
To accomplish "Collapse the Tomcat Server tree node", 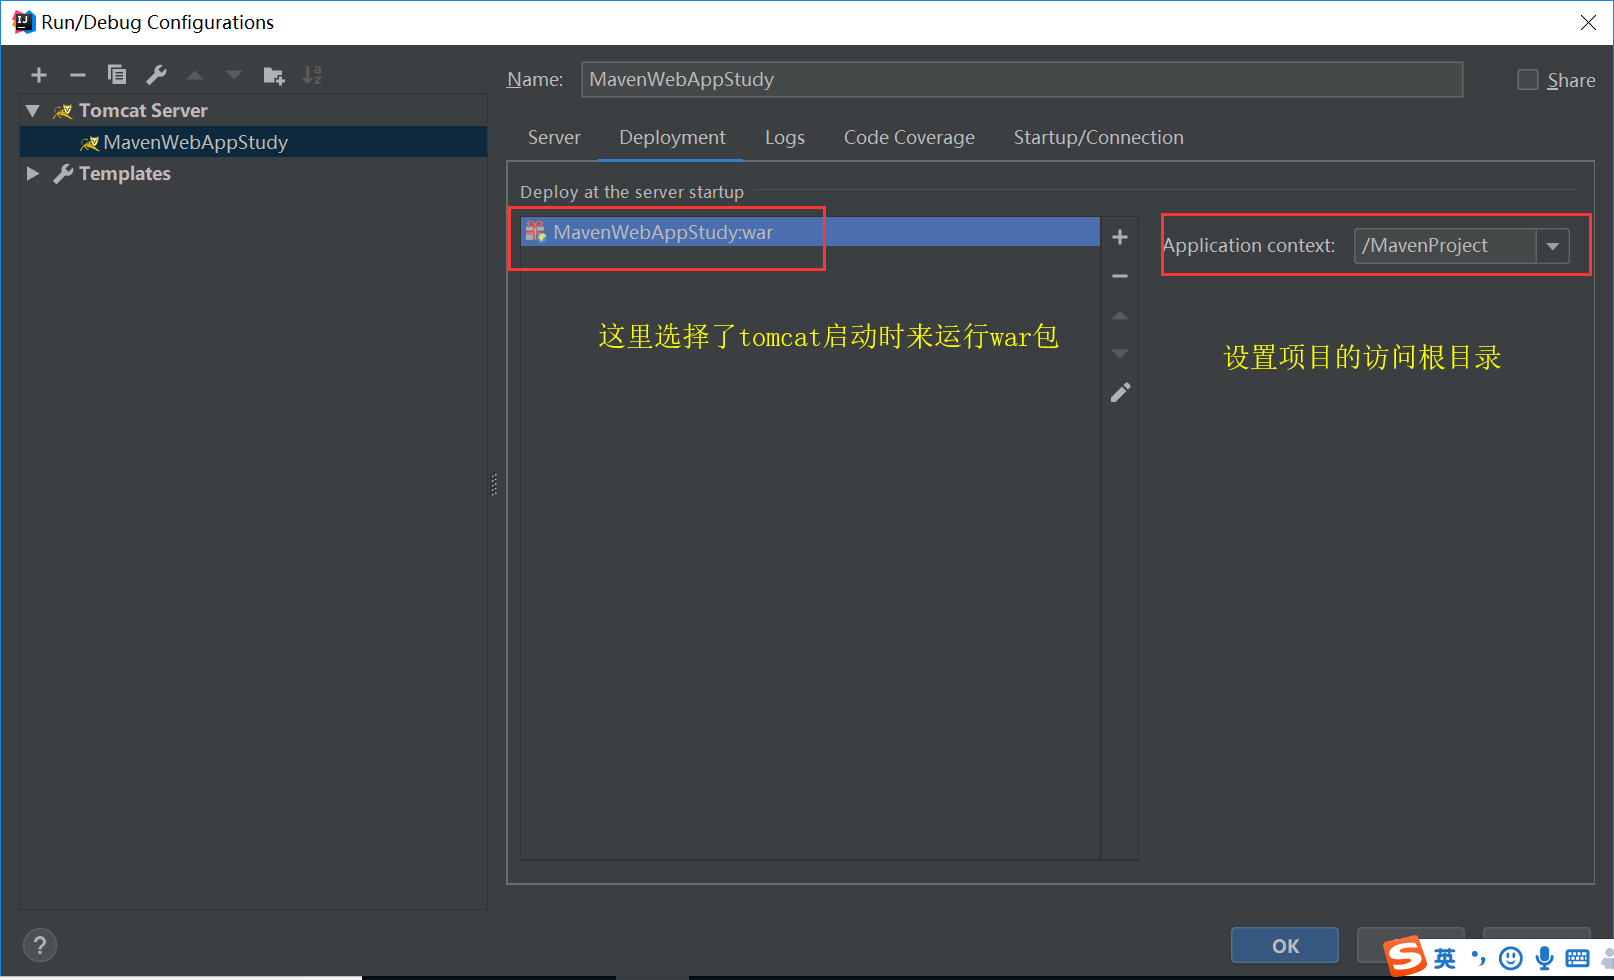I will [33, 111].
